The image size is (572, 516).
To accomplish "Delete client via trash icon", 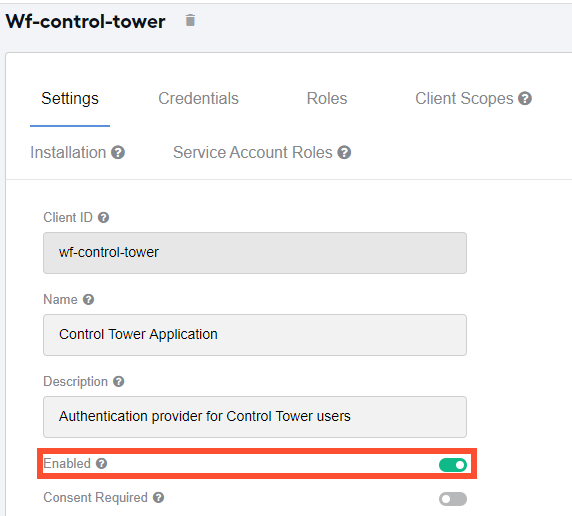I will click(x=190, y=20).
